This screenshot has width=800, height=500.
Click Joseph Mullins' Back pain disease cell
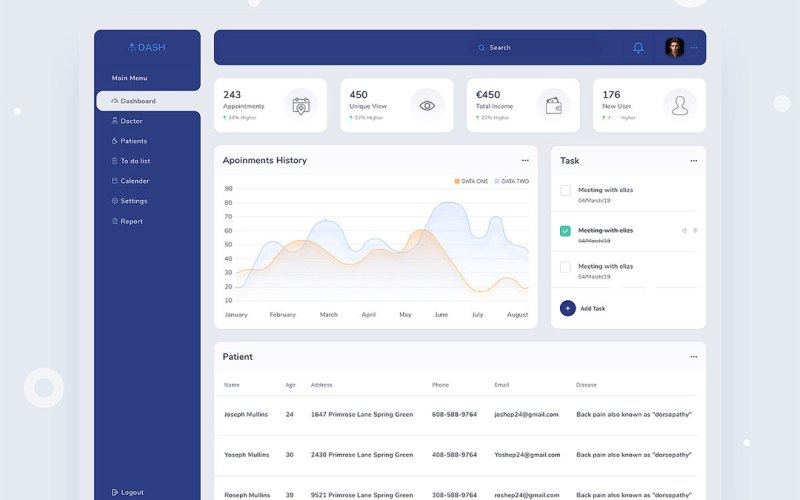634,414
